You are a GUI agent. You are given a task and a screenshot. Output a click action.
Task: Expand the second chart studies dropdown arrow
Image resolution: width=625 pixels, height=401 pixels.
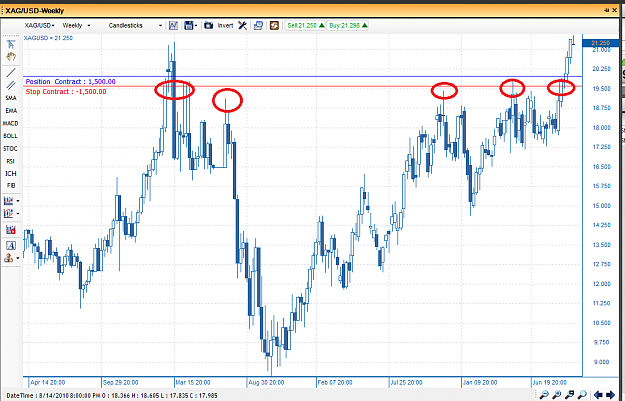tap(18, 214)
